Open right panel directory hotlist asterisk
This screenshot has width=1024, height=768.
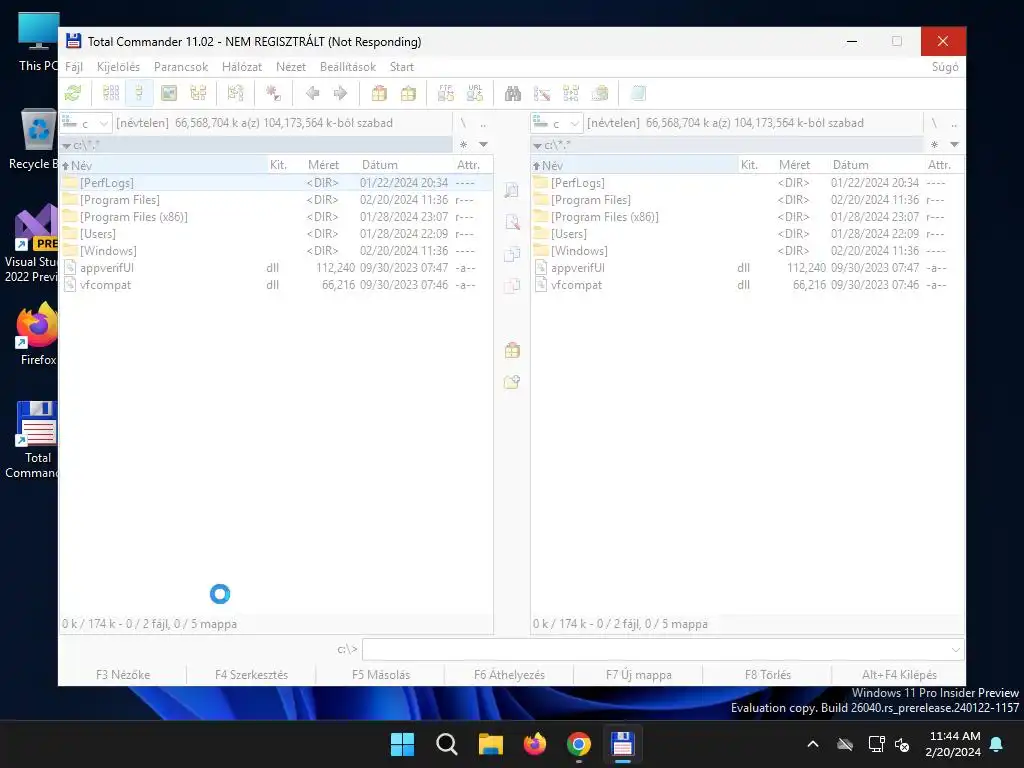(x=935, y=144)
